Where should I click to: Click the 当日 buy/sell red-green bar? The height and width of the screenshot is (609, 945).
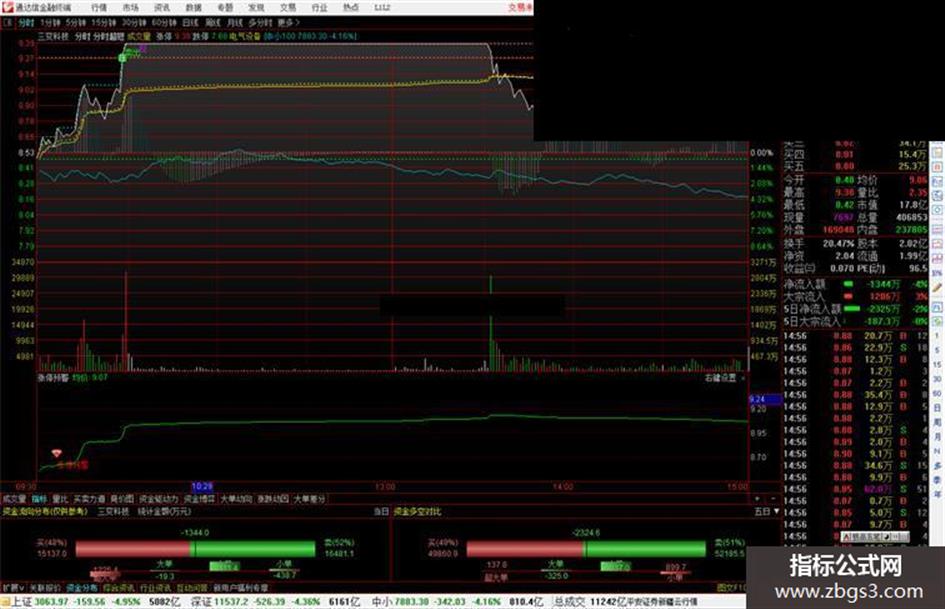coord(195,548)
